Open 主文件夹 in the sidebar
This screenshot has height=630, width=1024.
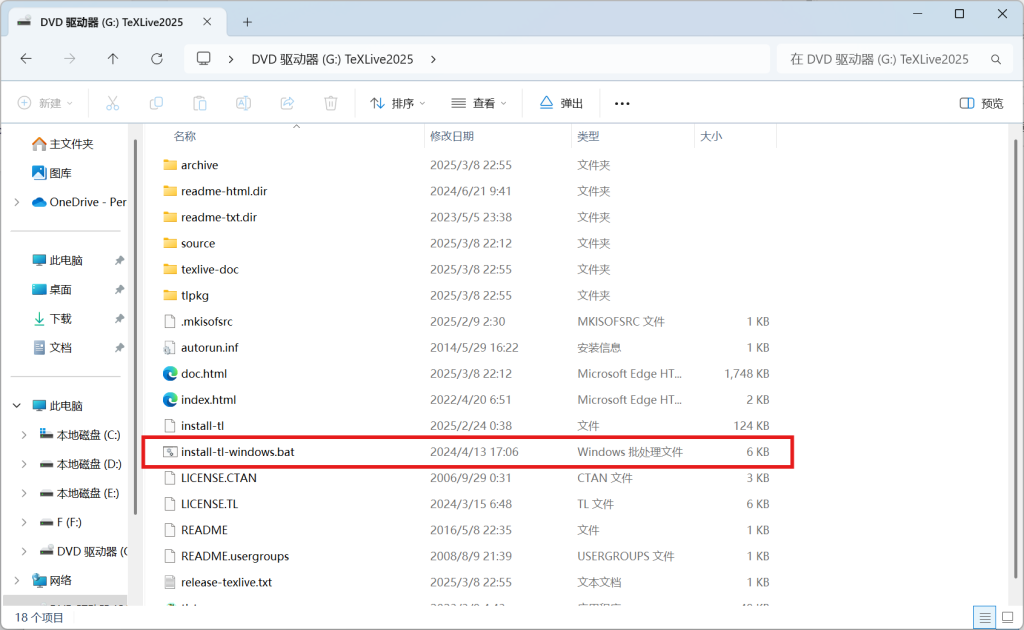pos(63,144)
